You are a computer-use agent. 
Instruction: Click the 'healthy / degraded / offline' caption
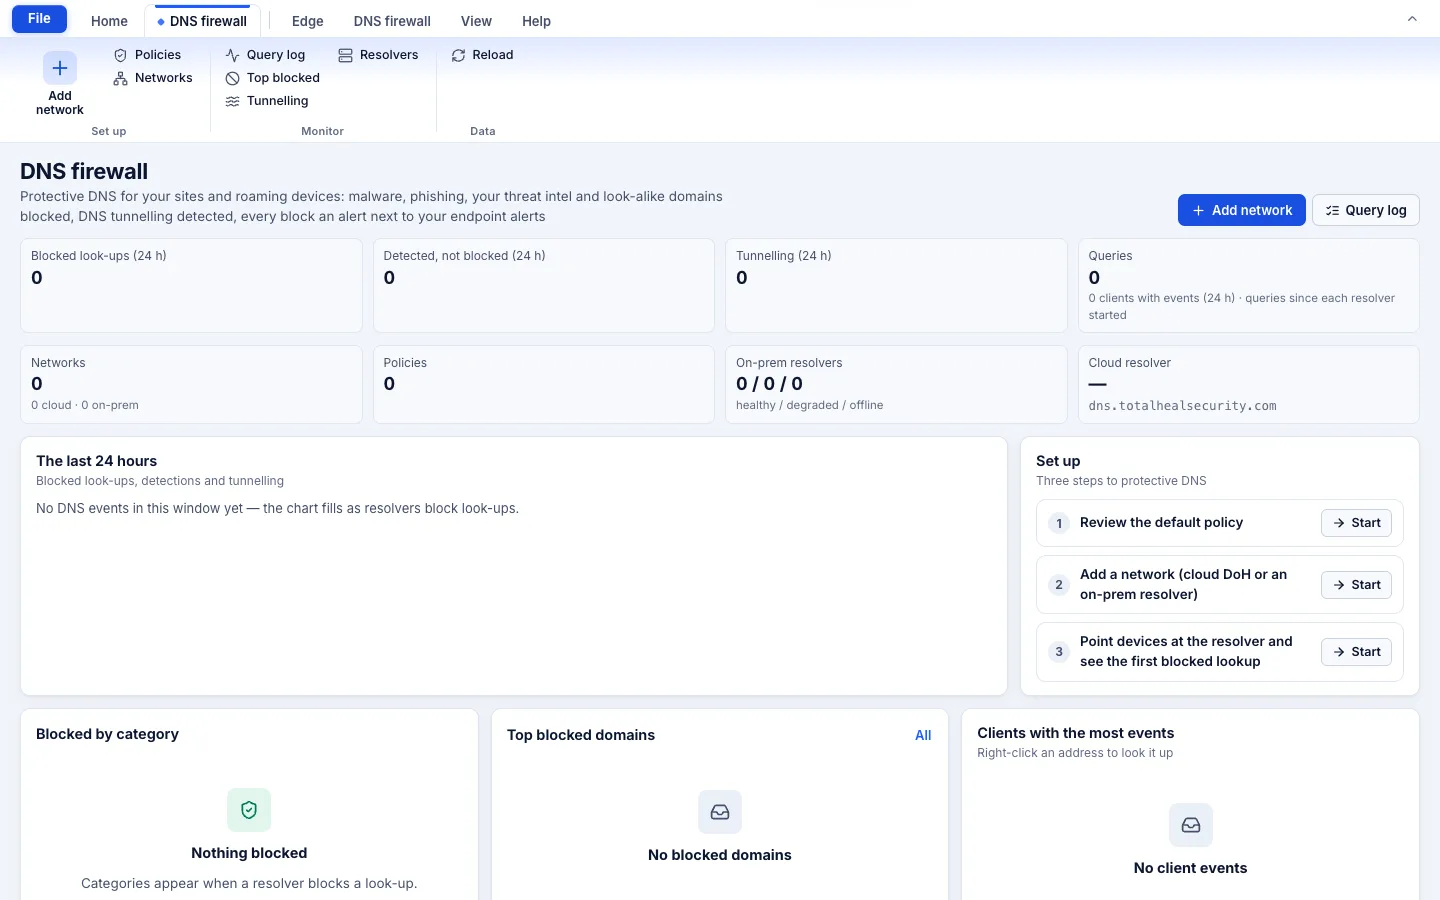pyautogui.click(x=810, y=405)
